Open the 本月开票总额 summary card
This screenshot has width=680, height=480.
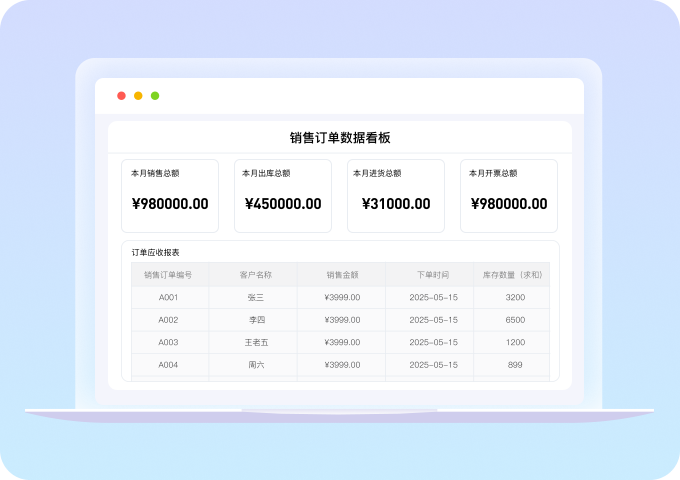pos(508,196)
